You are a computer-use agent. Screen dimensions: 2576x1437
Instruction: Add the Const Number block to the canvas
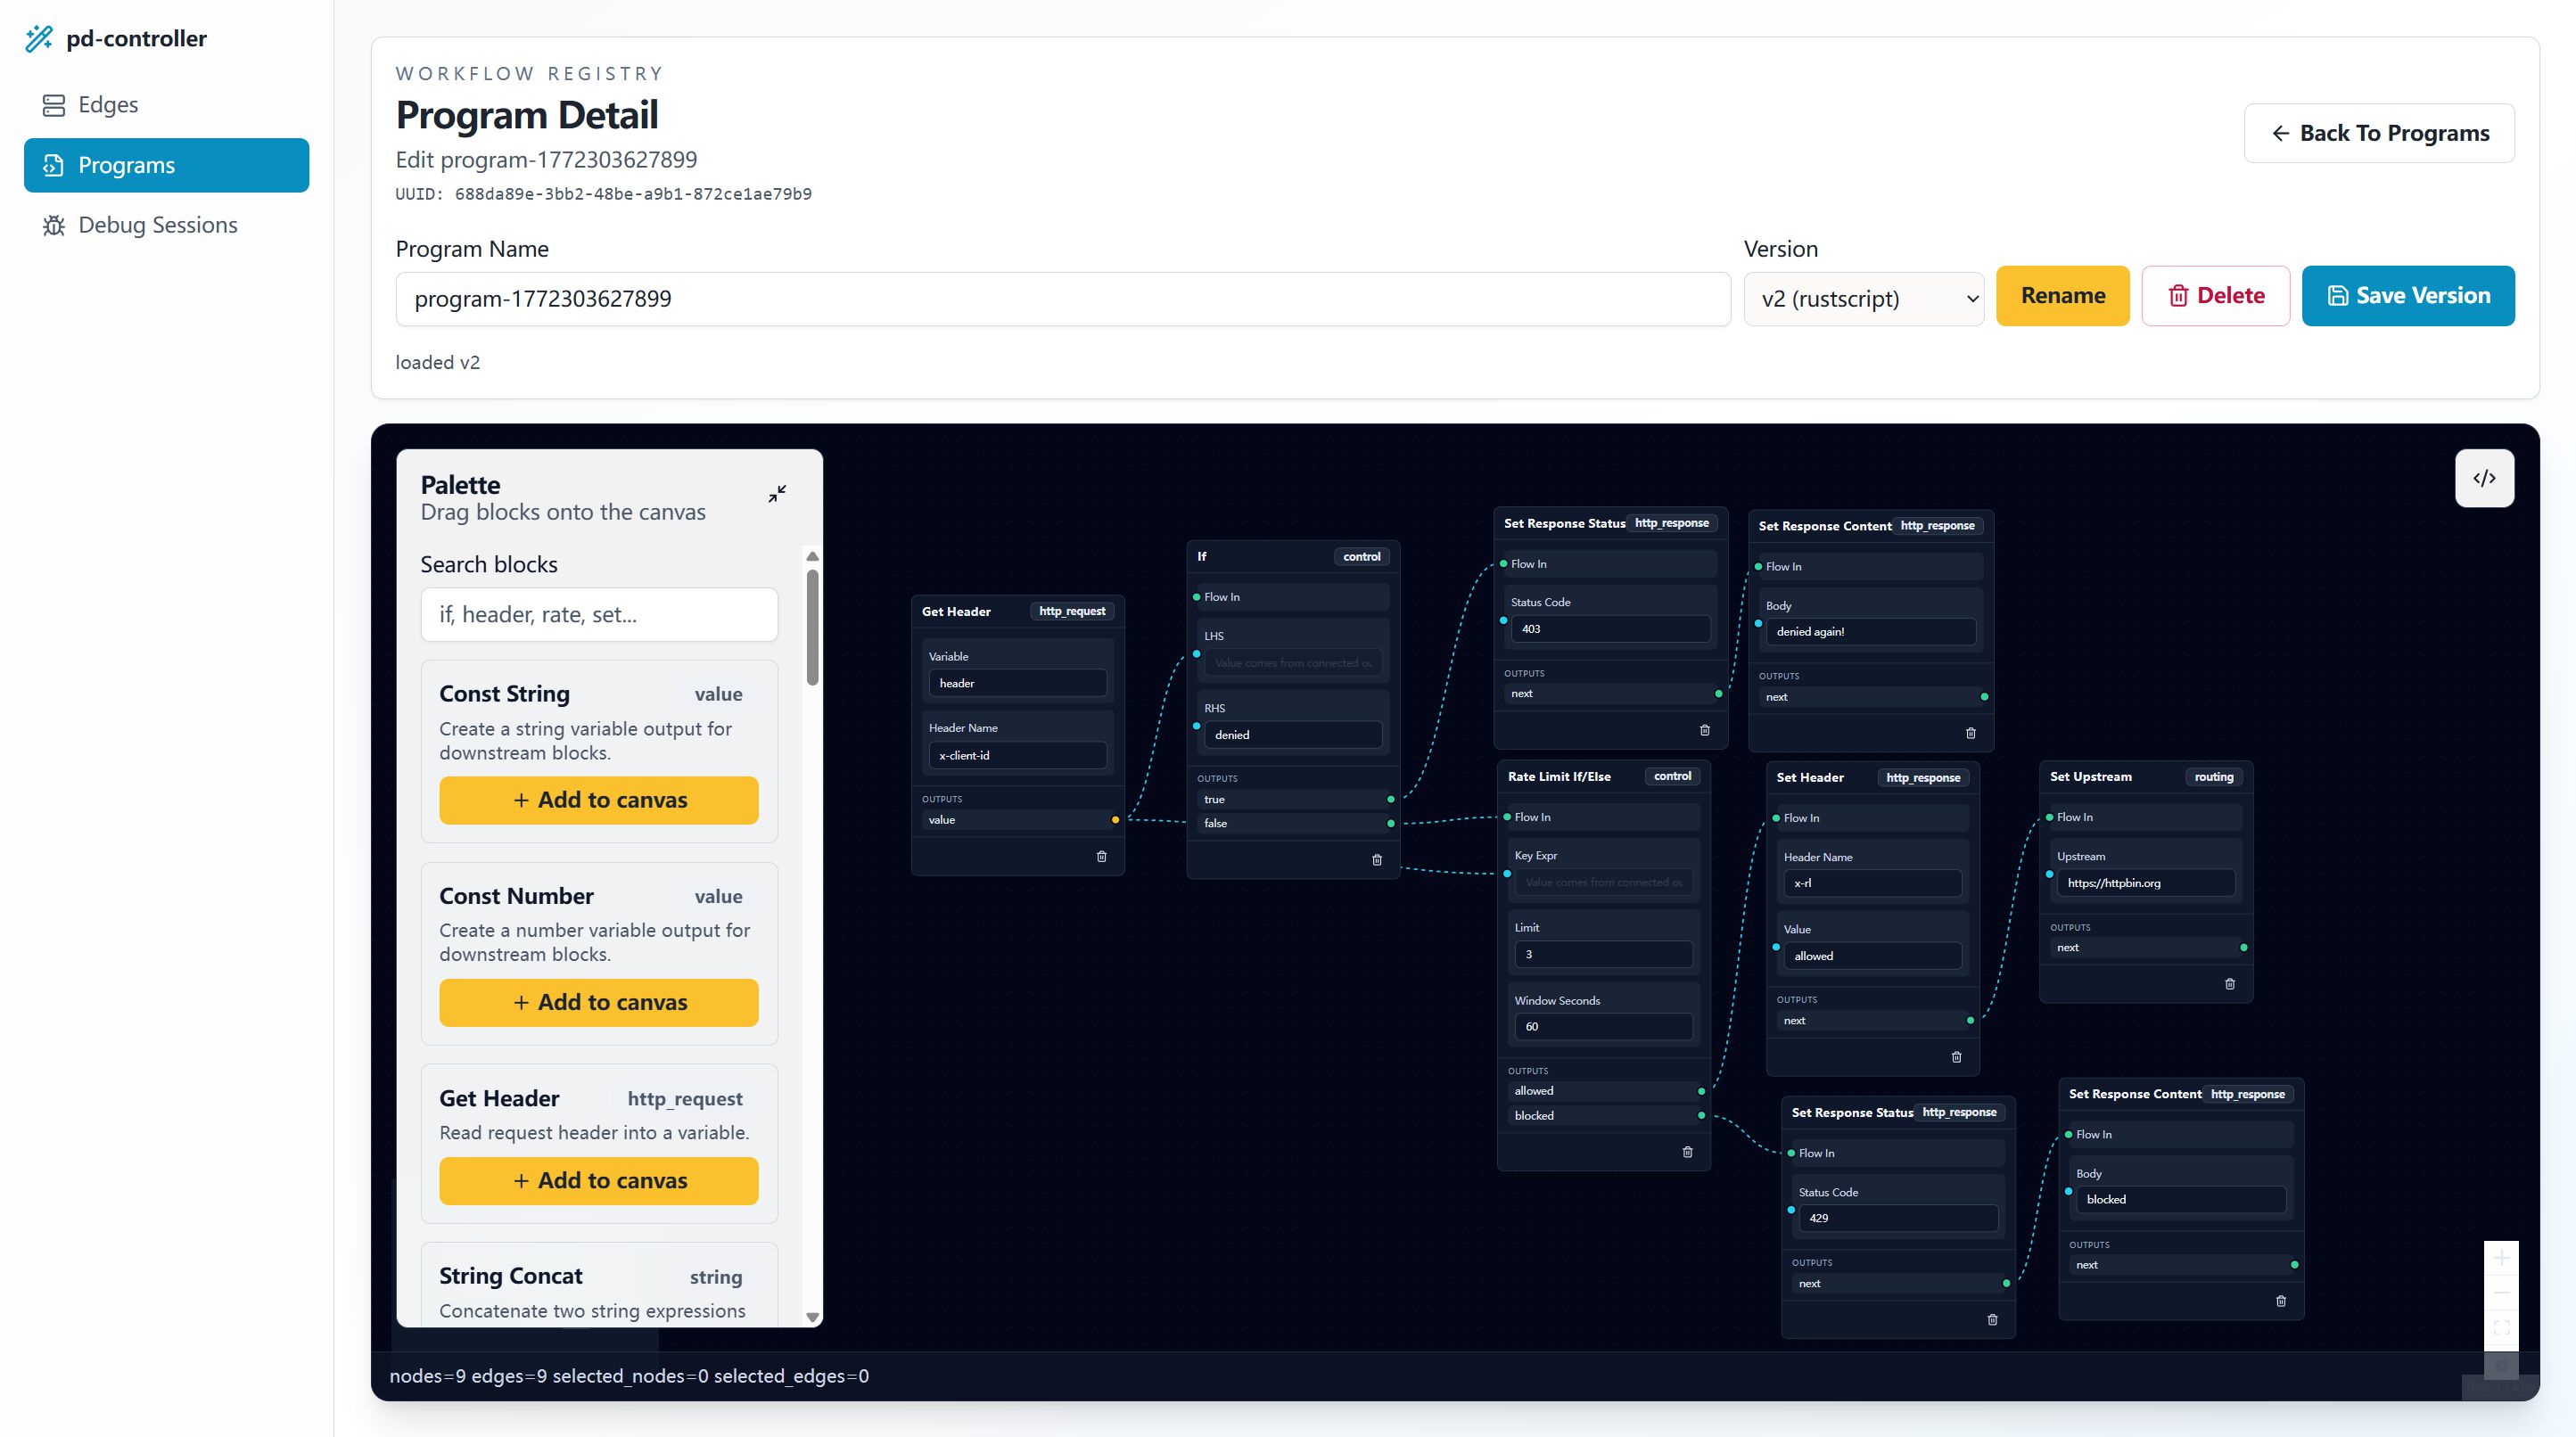click(599, 1002)
